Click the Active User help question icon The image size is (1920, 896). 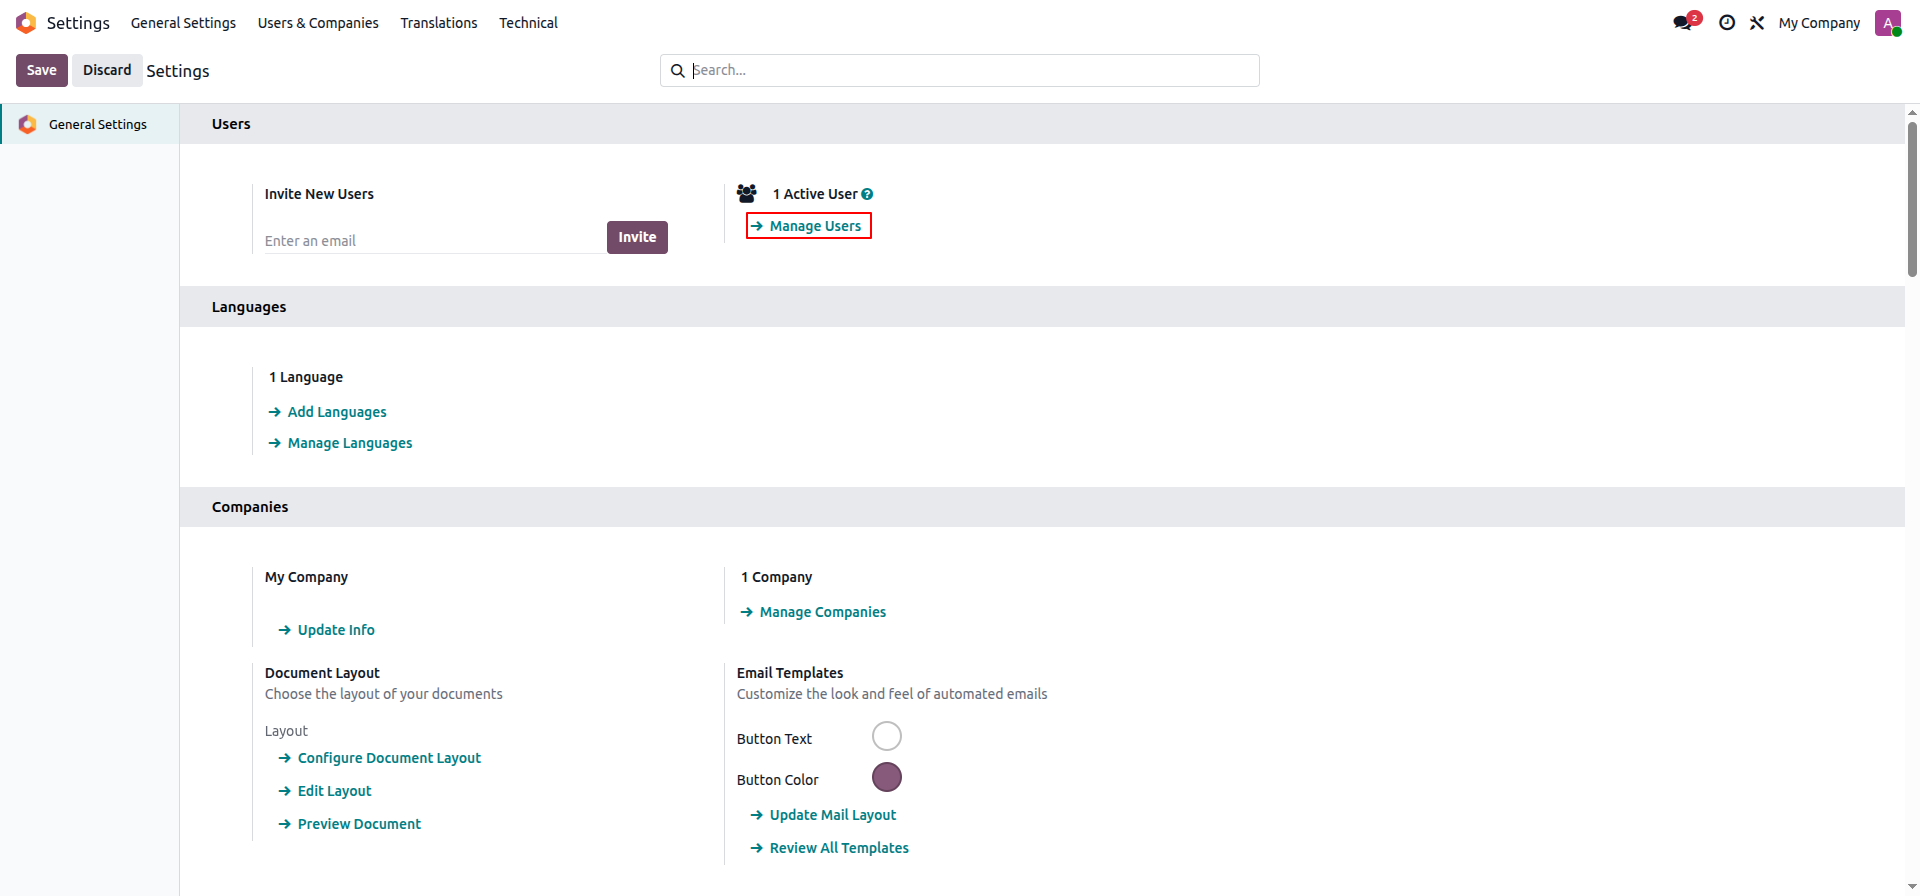tap(867, 194)
